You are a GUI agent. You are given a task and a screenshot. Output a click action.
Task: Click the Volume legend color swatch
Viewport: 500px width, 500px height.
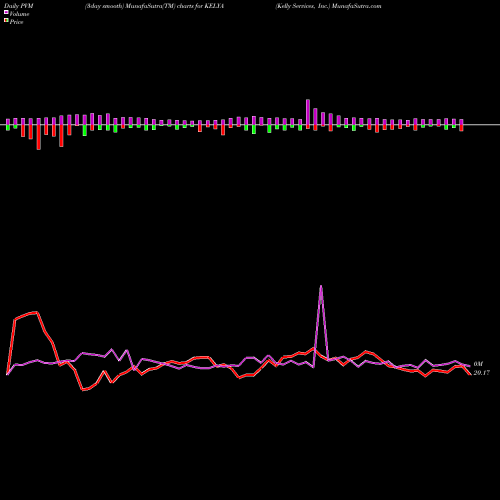[x=6, y=12]
